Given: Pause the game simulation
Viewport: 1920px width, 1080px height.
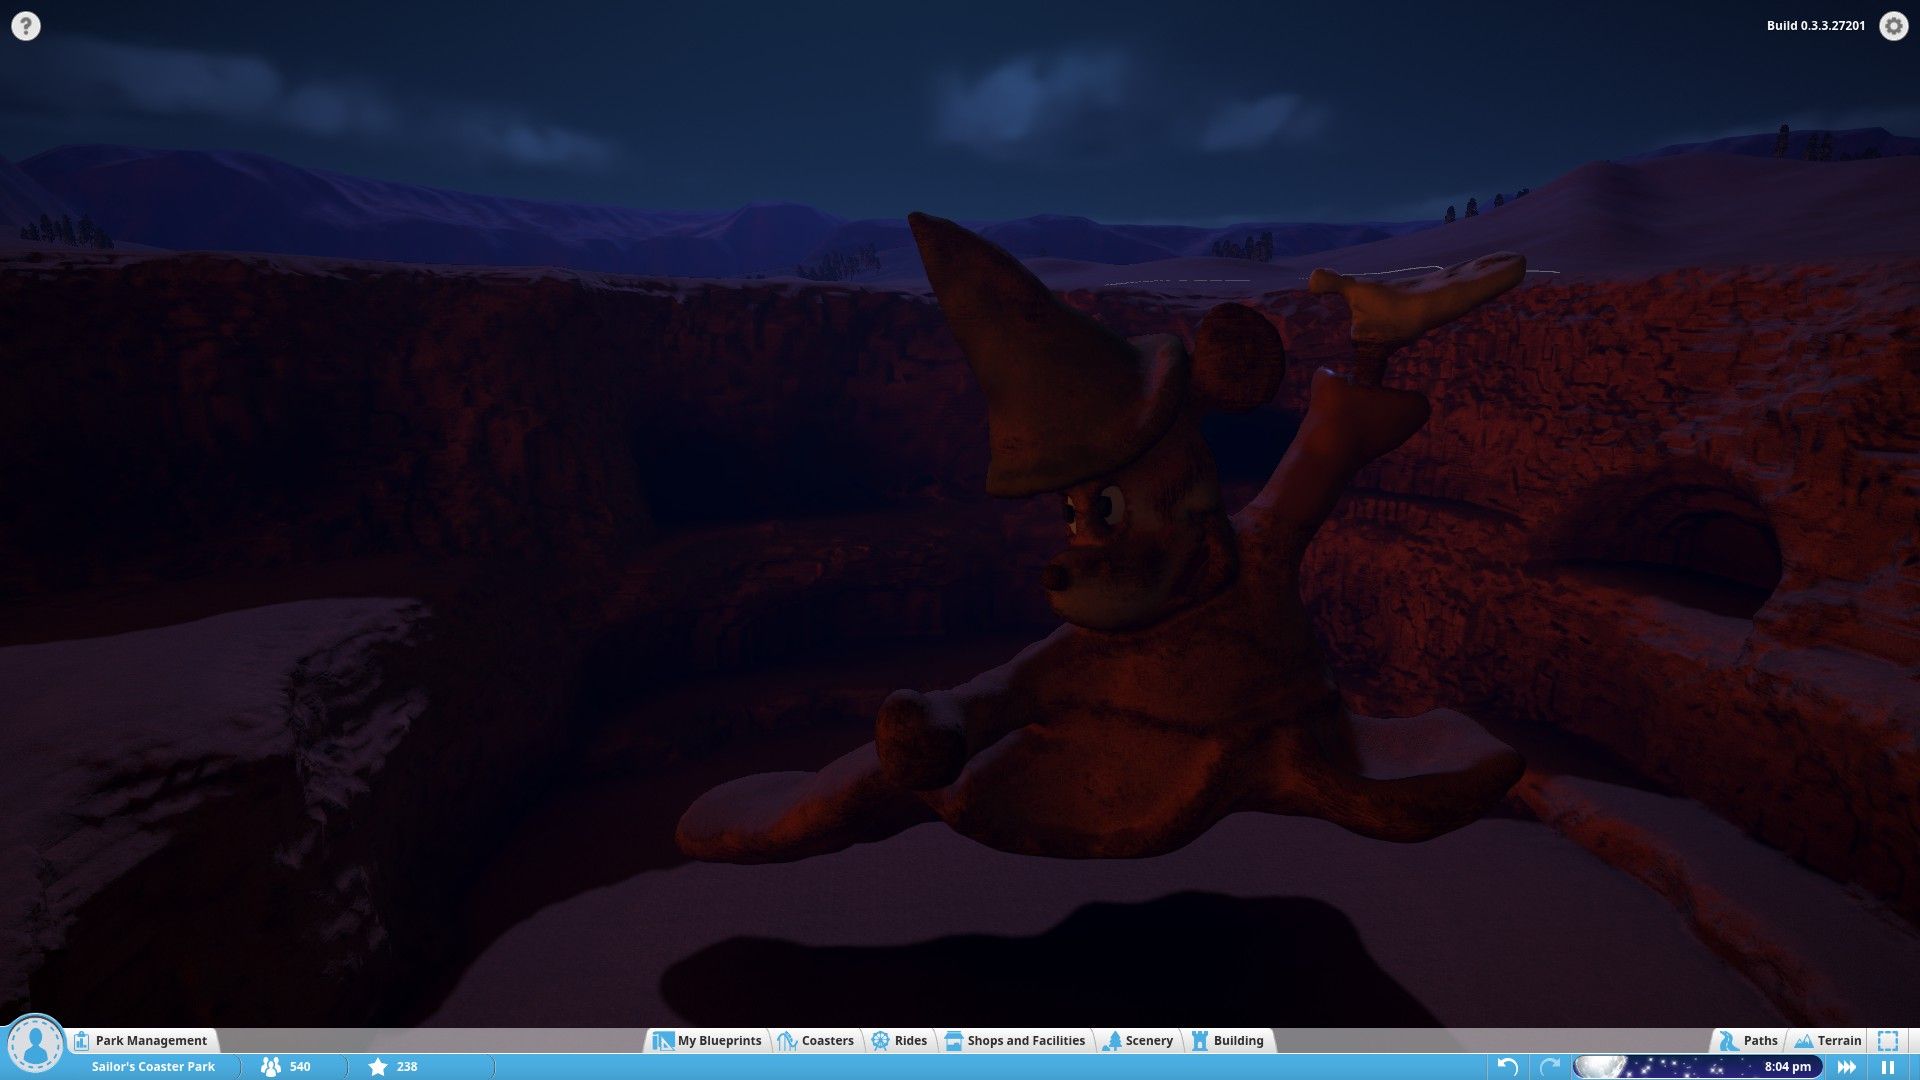Looking at the screenshot, I should tap(1888, 1067).
